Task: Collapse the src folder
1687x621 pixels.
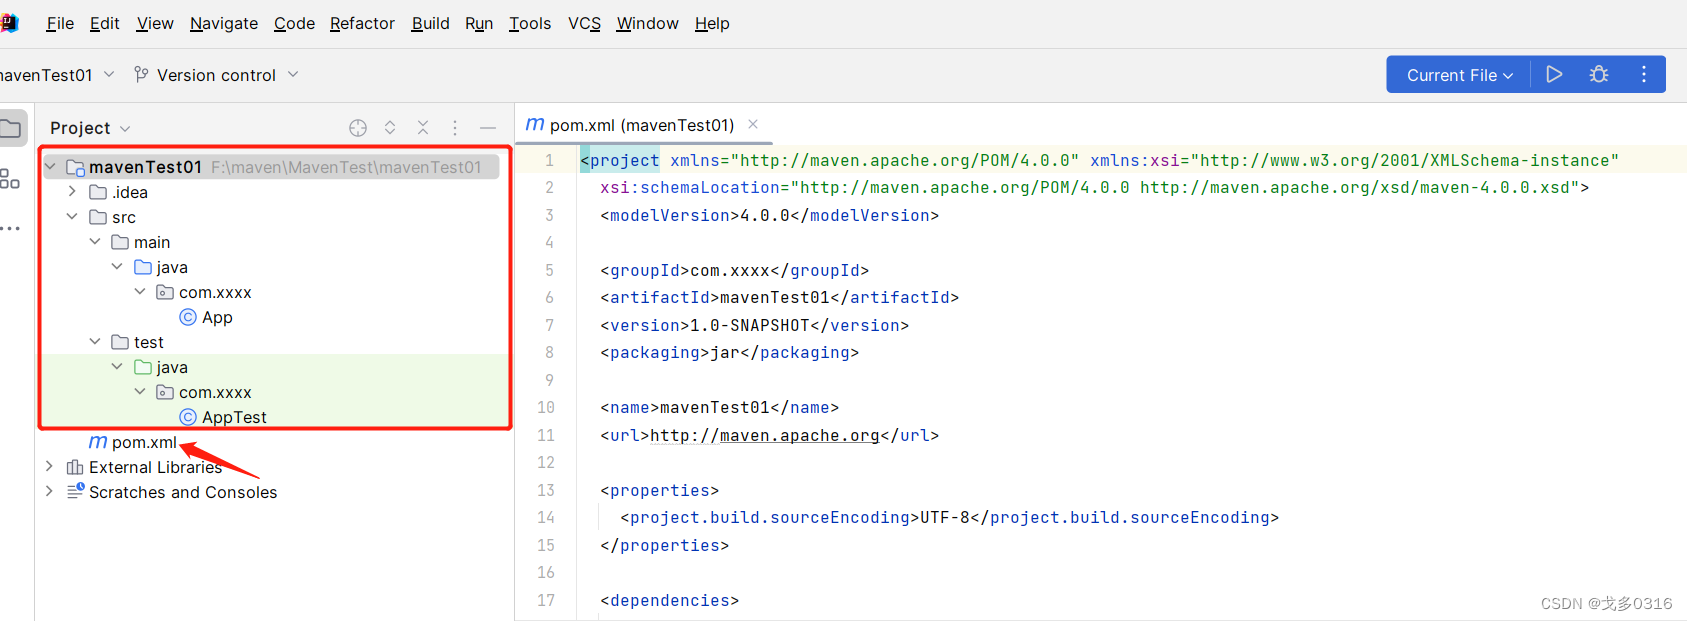Action: [x=72, y=216]
